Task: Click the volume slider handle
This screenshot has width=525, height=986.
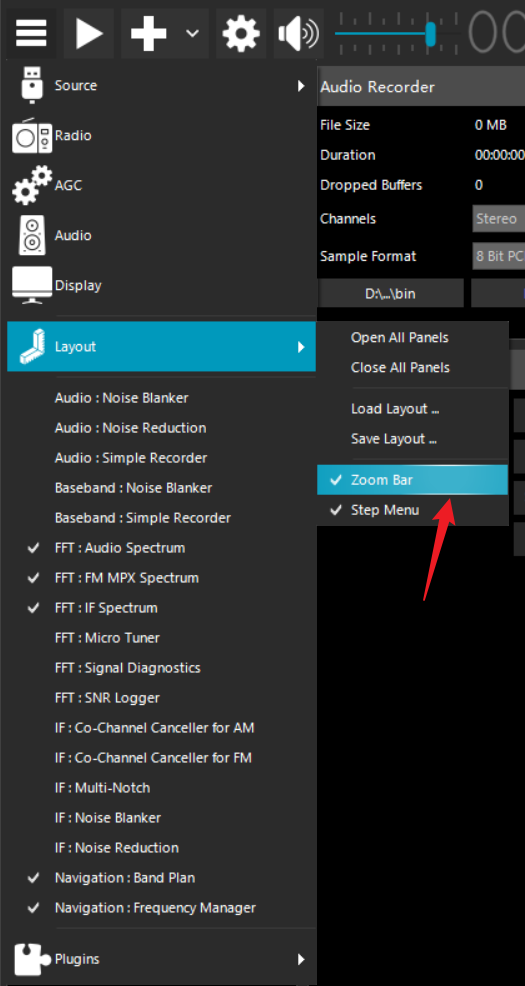Action: click(x=431, y=34)
